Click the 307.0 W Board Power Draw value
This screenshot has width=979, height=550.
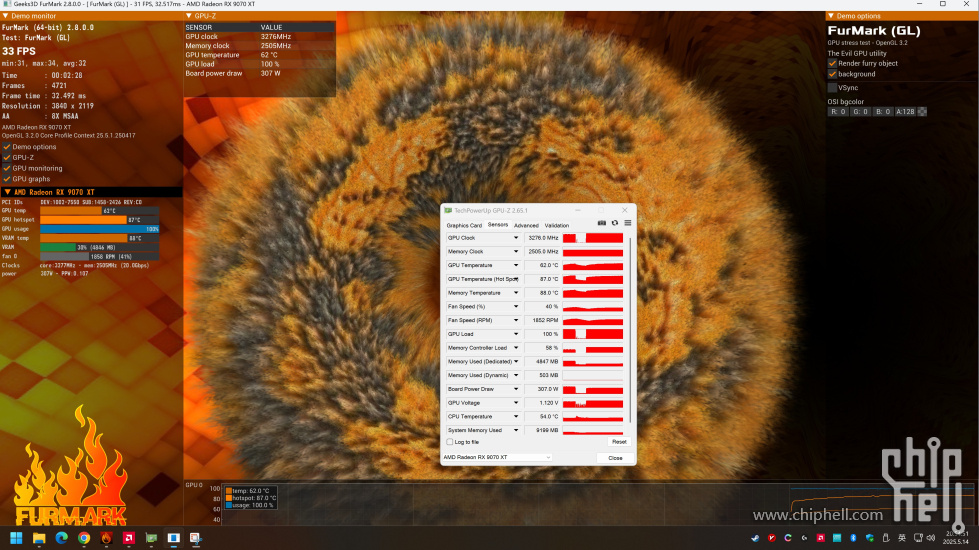click(x=543, y=389)
